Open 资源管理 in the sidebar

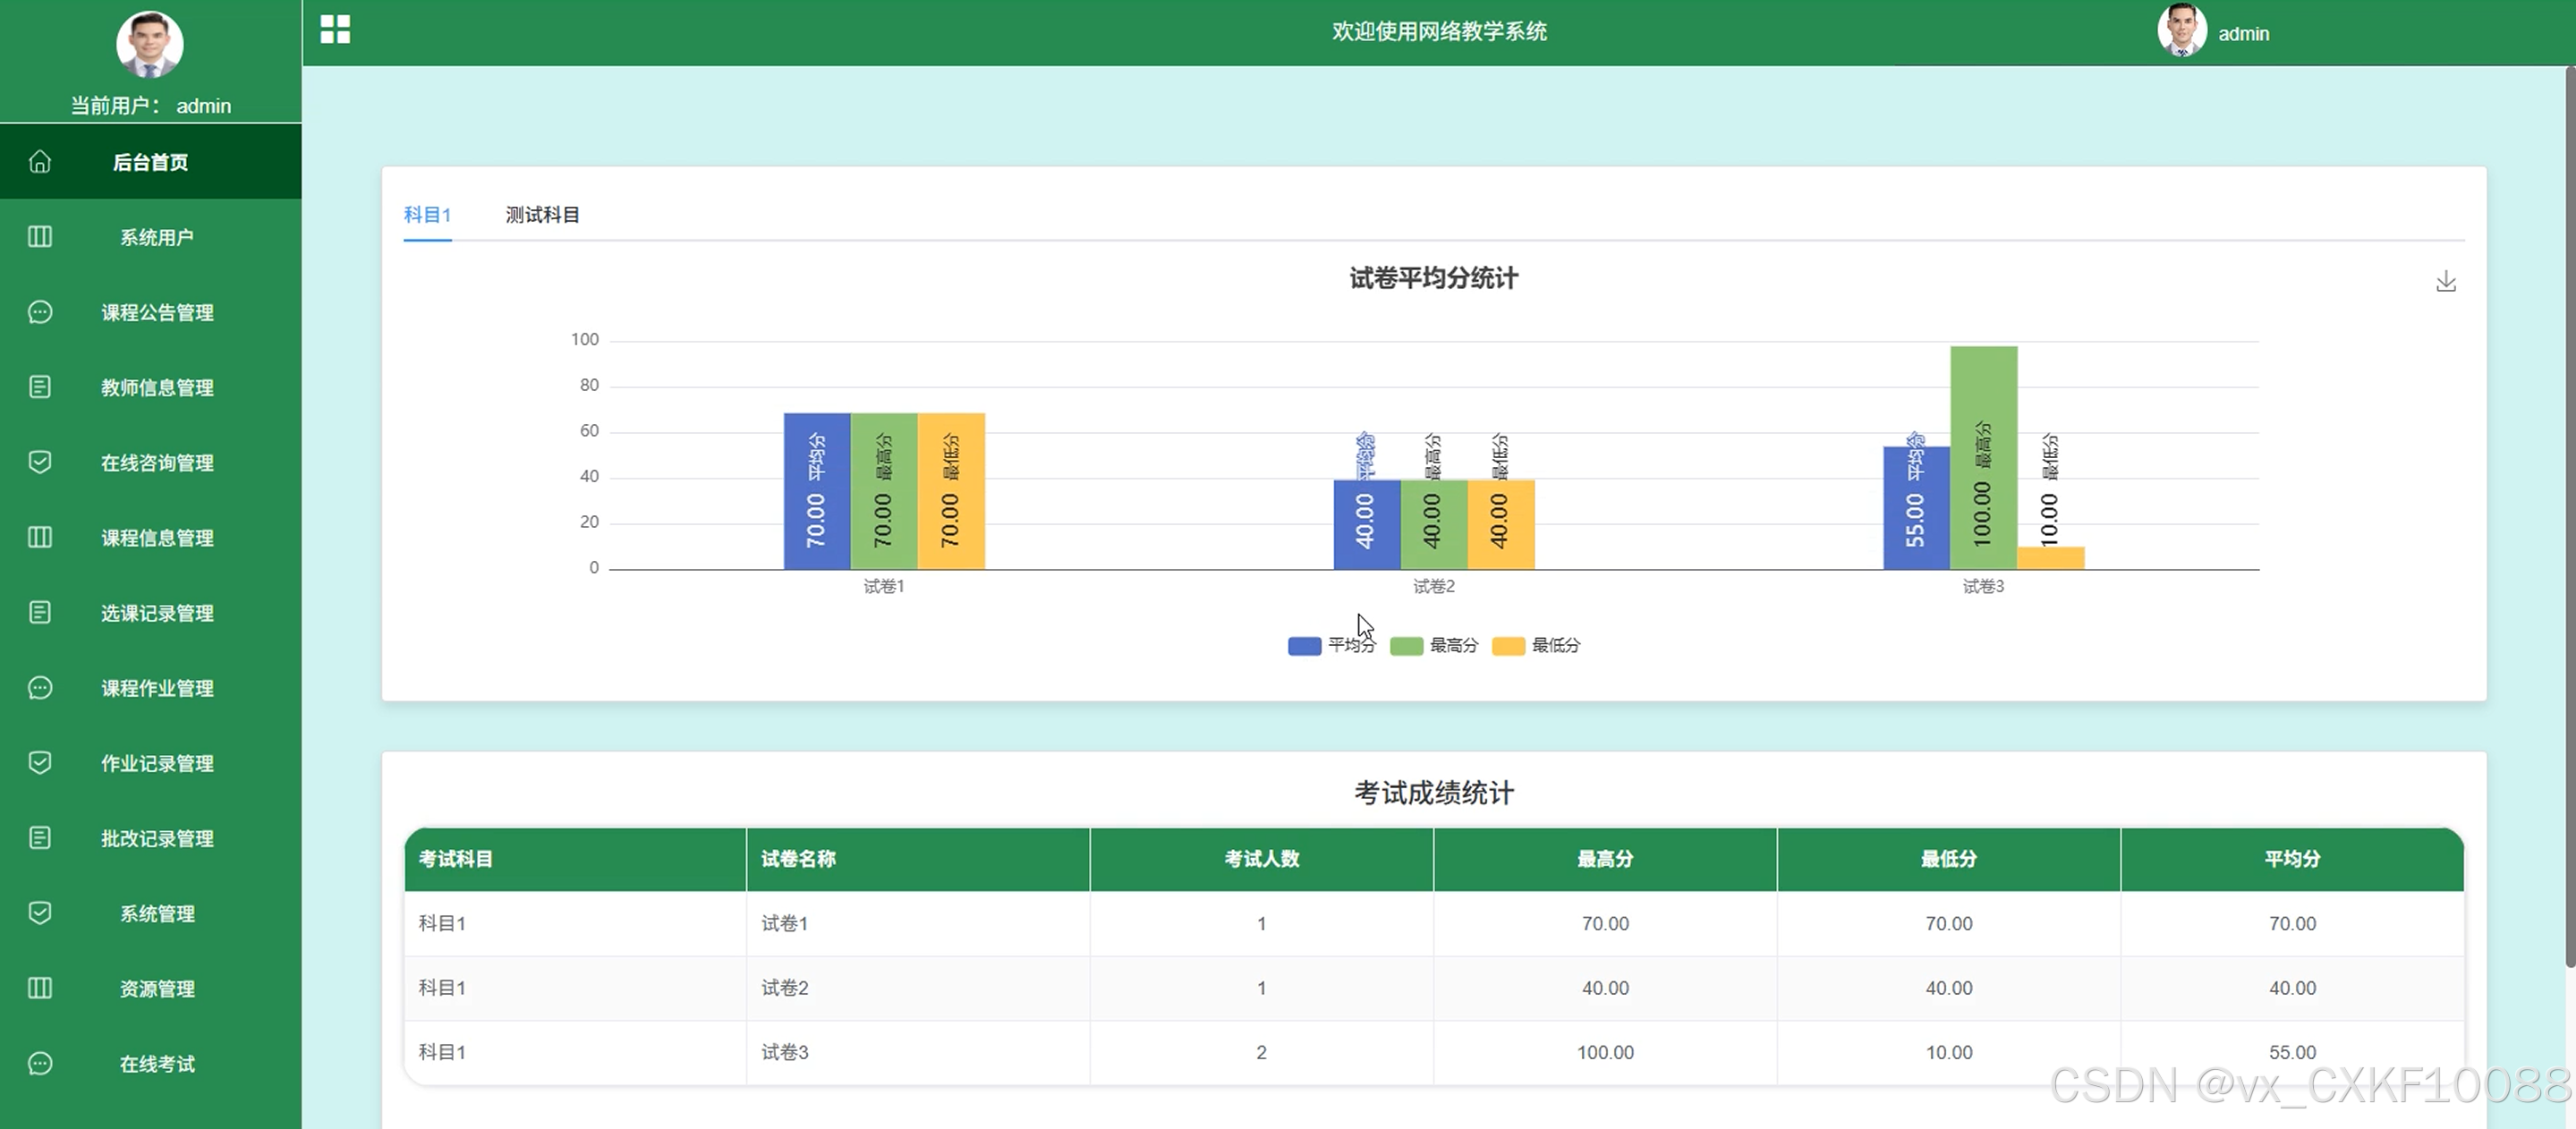[x=157, y=988]
